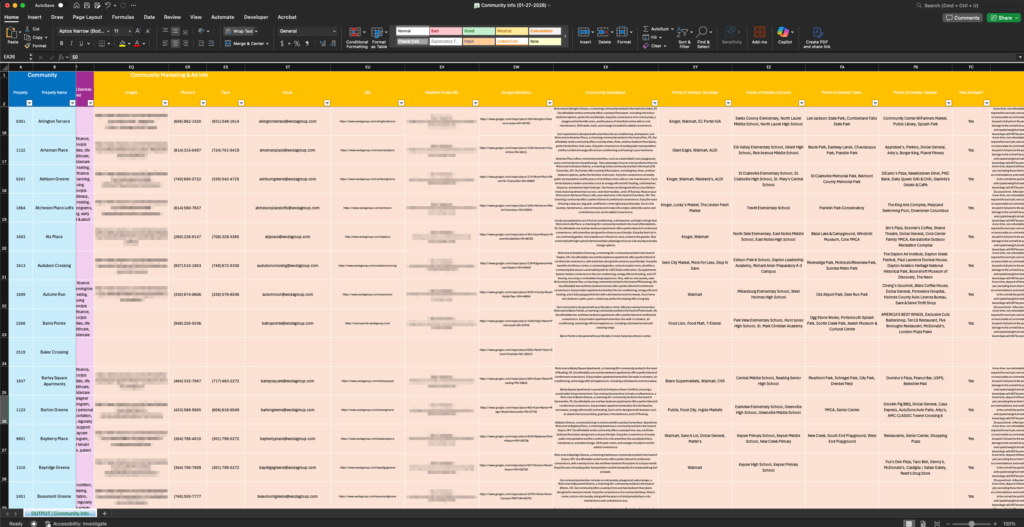The image size is (1024, 527).
Task: Open the Page Layout tab
Action: click(87, 17)
